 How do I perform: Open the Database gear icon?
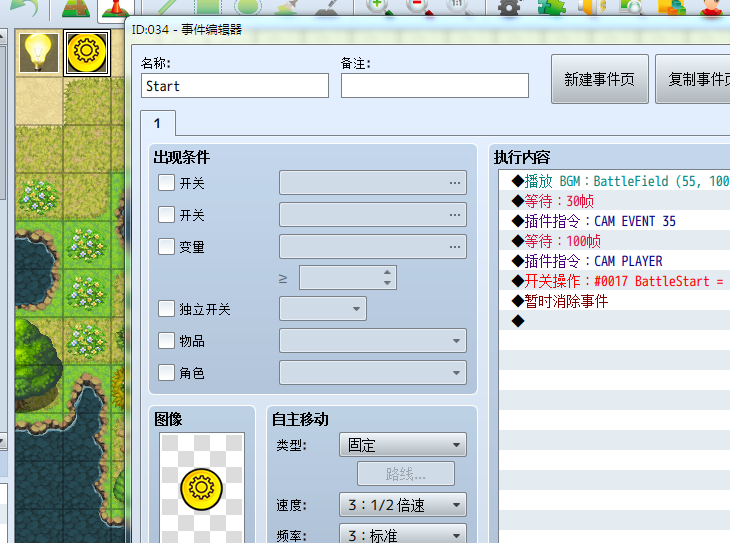[509, 7]
